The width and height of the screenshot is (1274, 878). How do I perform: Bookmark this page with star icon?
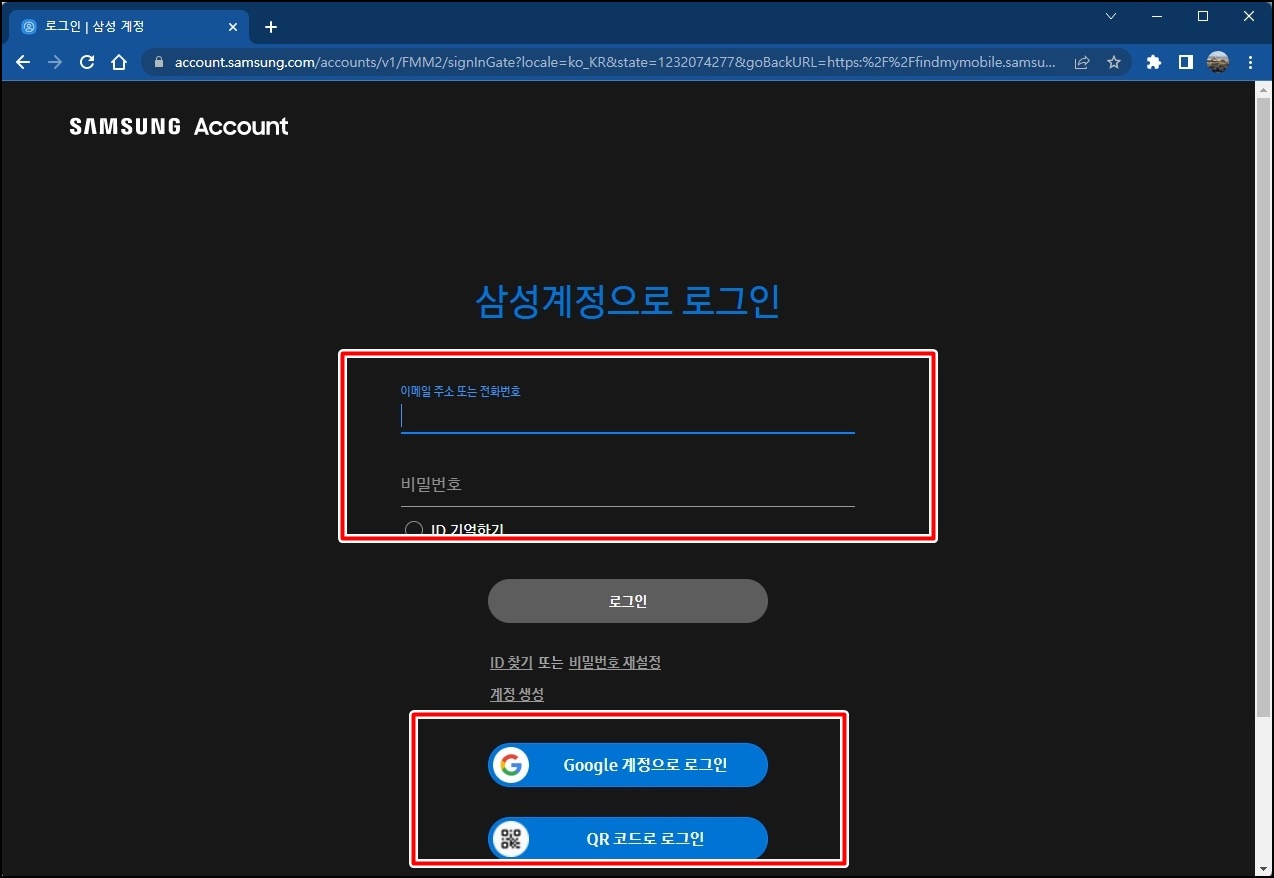(x=1114, y=62)
